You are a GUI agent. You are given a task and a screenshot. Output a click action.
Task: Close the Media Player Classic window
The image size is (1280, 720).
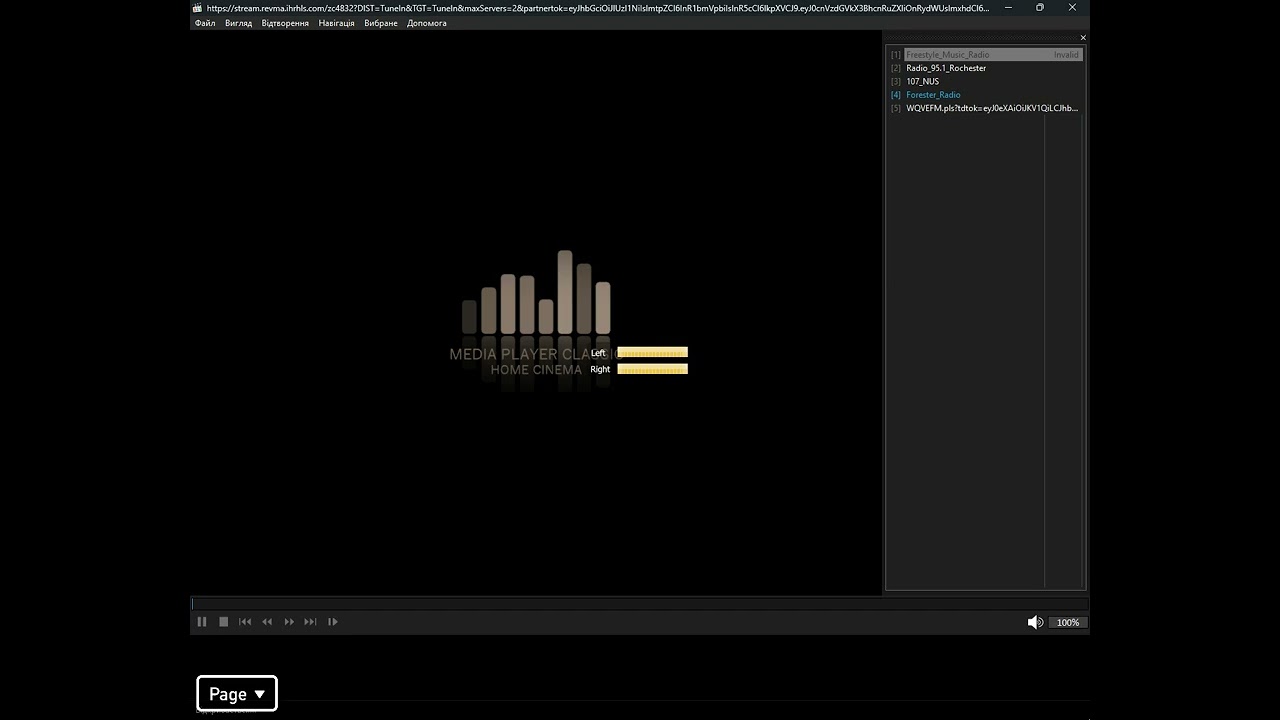tap(1072, 8)
